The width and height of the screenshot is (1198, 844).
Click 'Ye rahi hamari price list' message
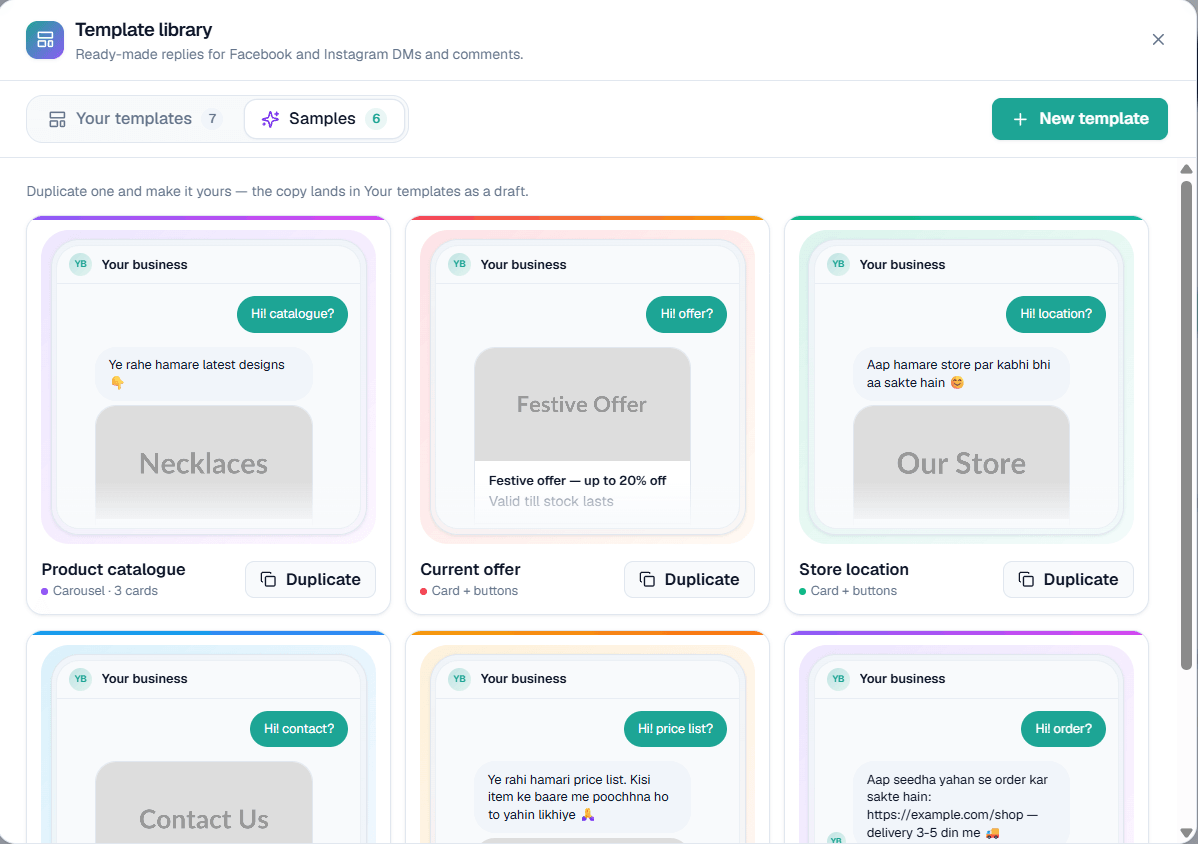(582, 797)
